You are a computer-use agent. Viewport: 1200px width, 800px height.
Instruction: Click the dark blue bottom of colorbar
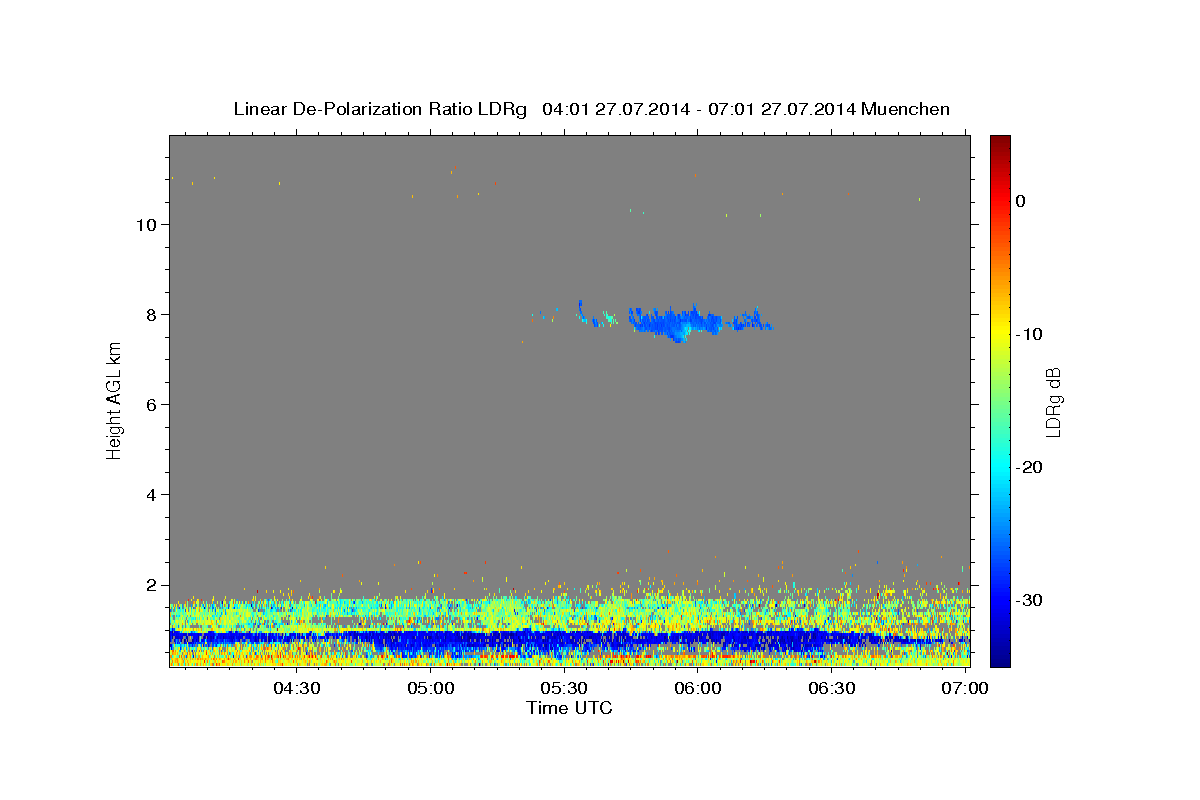coord(1000,657)
